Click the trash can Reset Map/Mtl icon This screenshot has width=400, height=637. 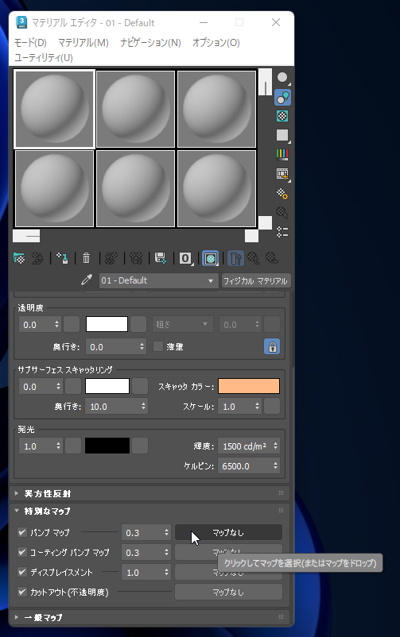(86, 258)
